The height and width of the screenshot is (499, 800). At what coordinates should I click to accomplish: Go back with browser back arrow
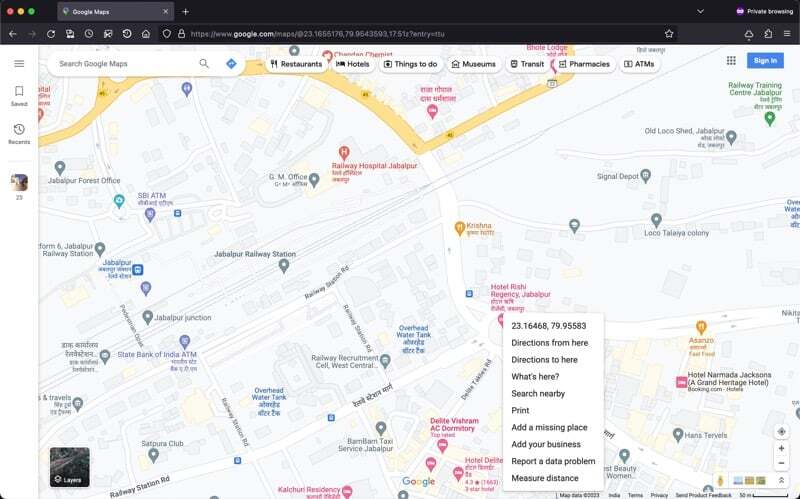pyautogui.click(x=13, y=34)
